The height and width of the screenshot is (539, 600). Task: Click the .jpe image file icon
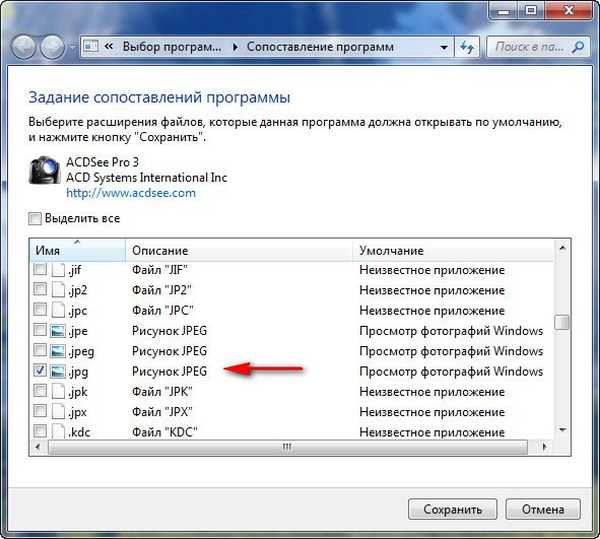58,331
